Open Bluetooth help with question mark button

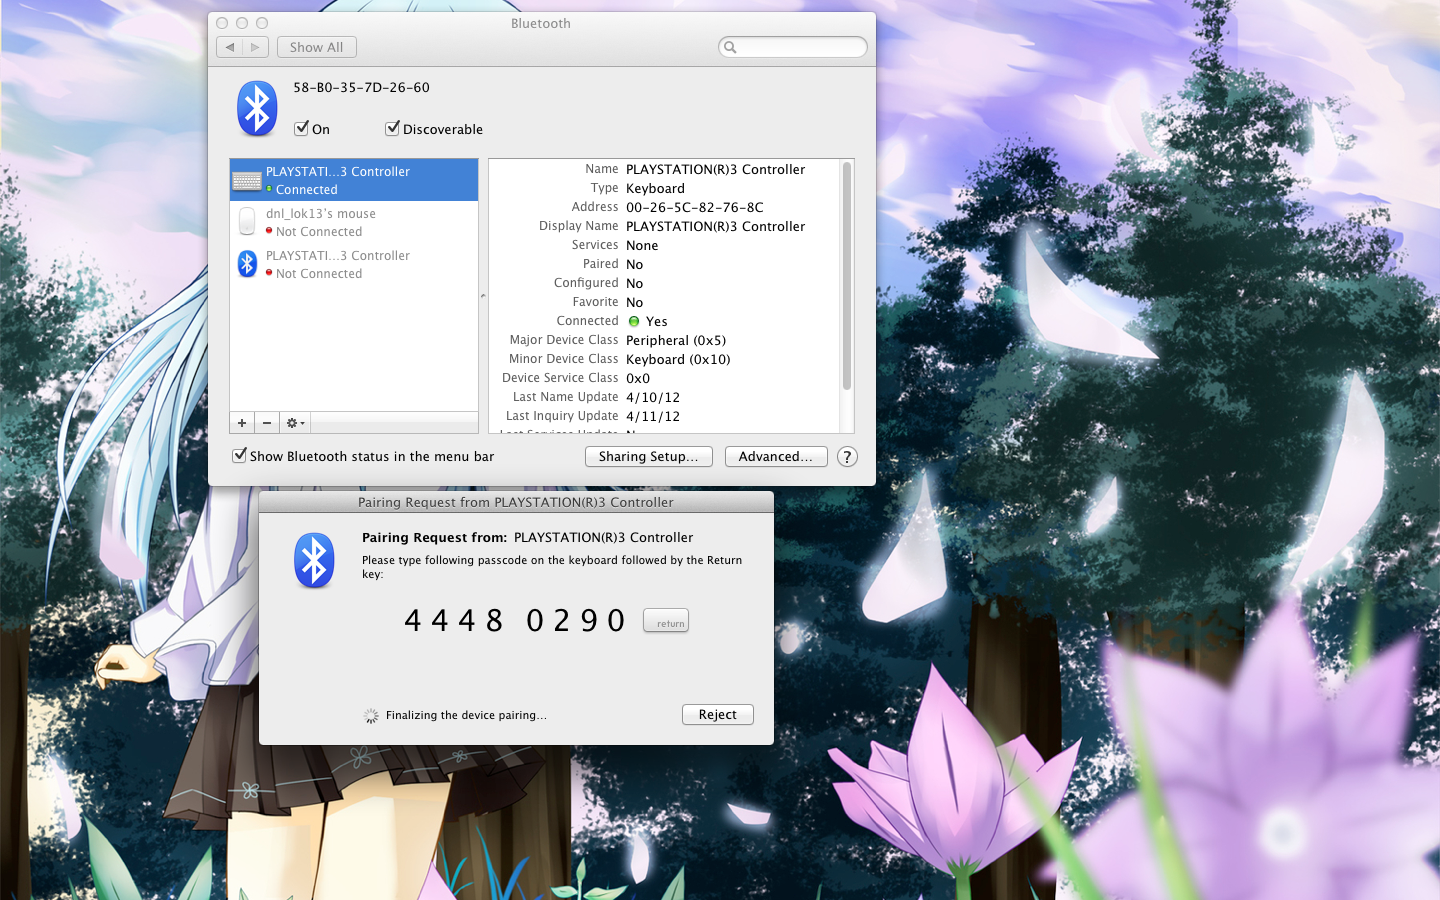pos(847,457)
